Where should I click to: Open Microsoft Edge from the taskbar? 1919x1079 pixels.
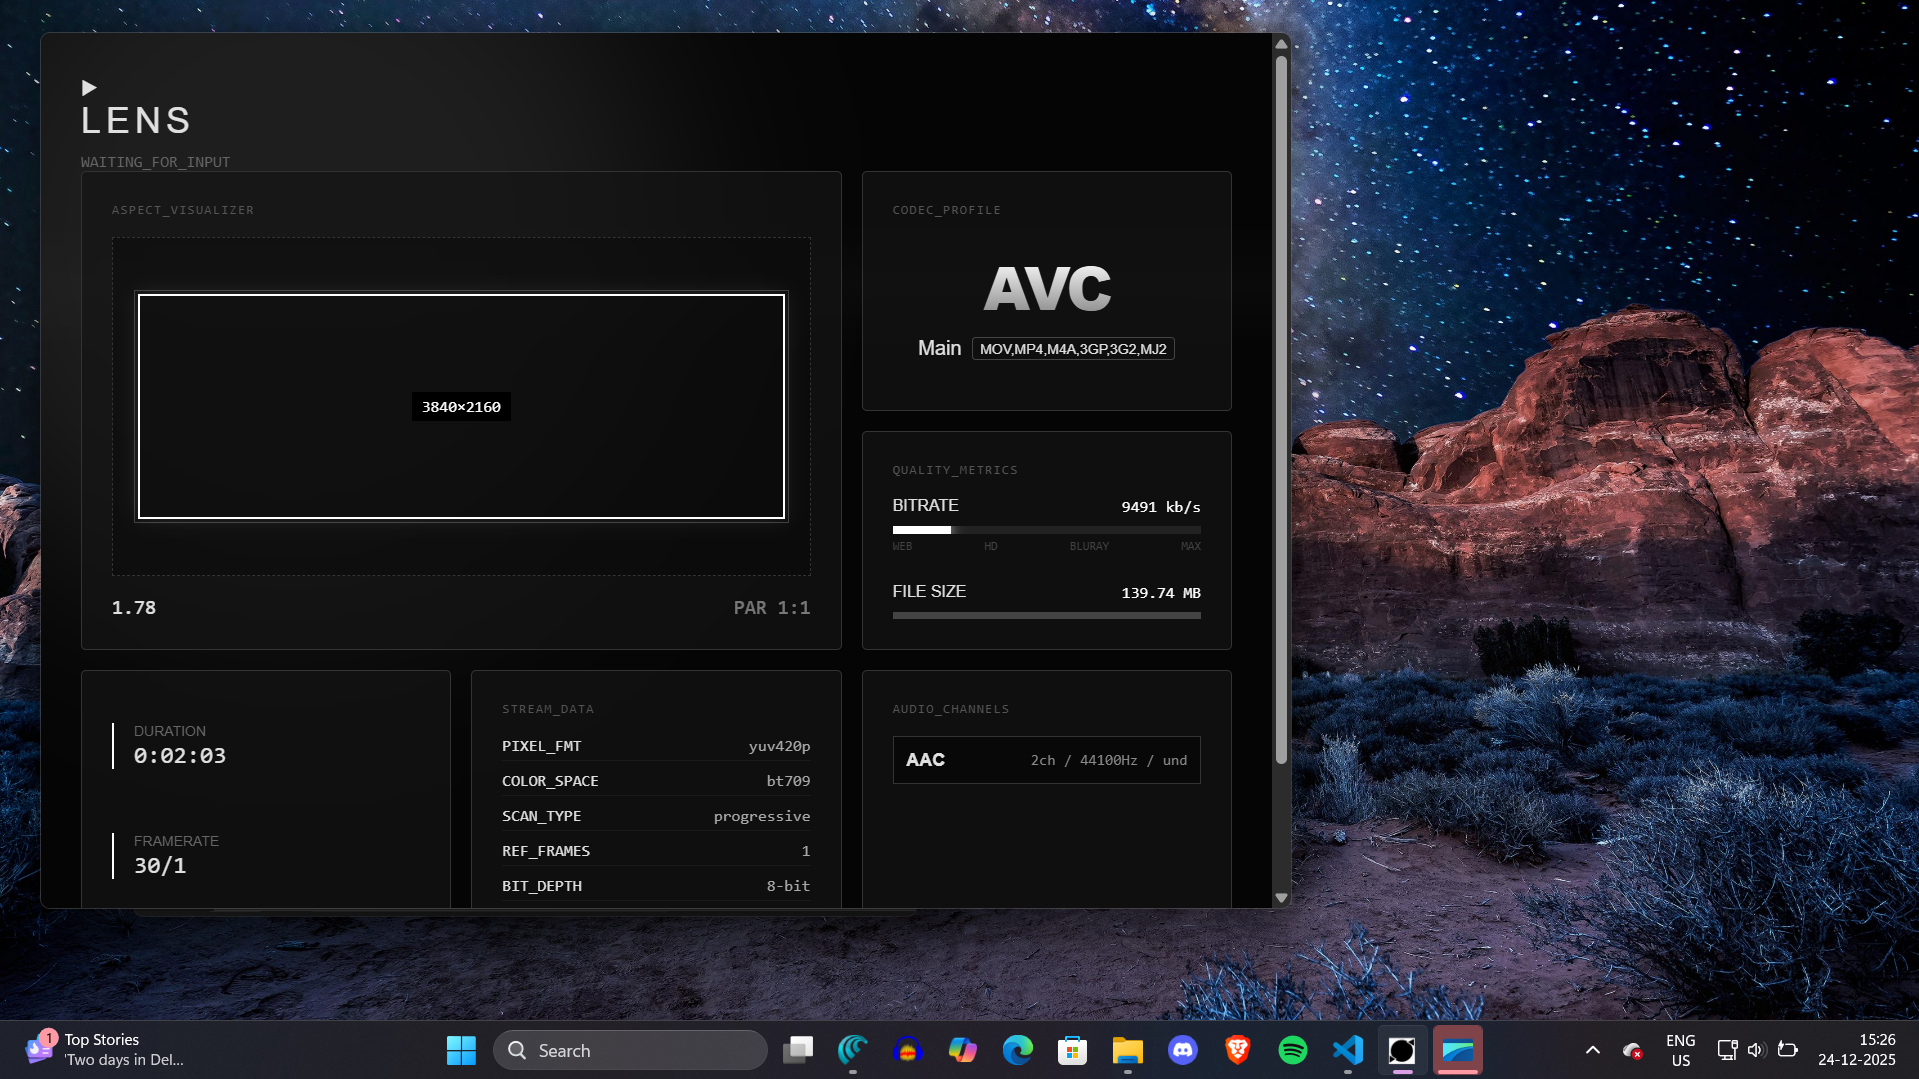(x=1018, y=1050)
